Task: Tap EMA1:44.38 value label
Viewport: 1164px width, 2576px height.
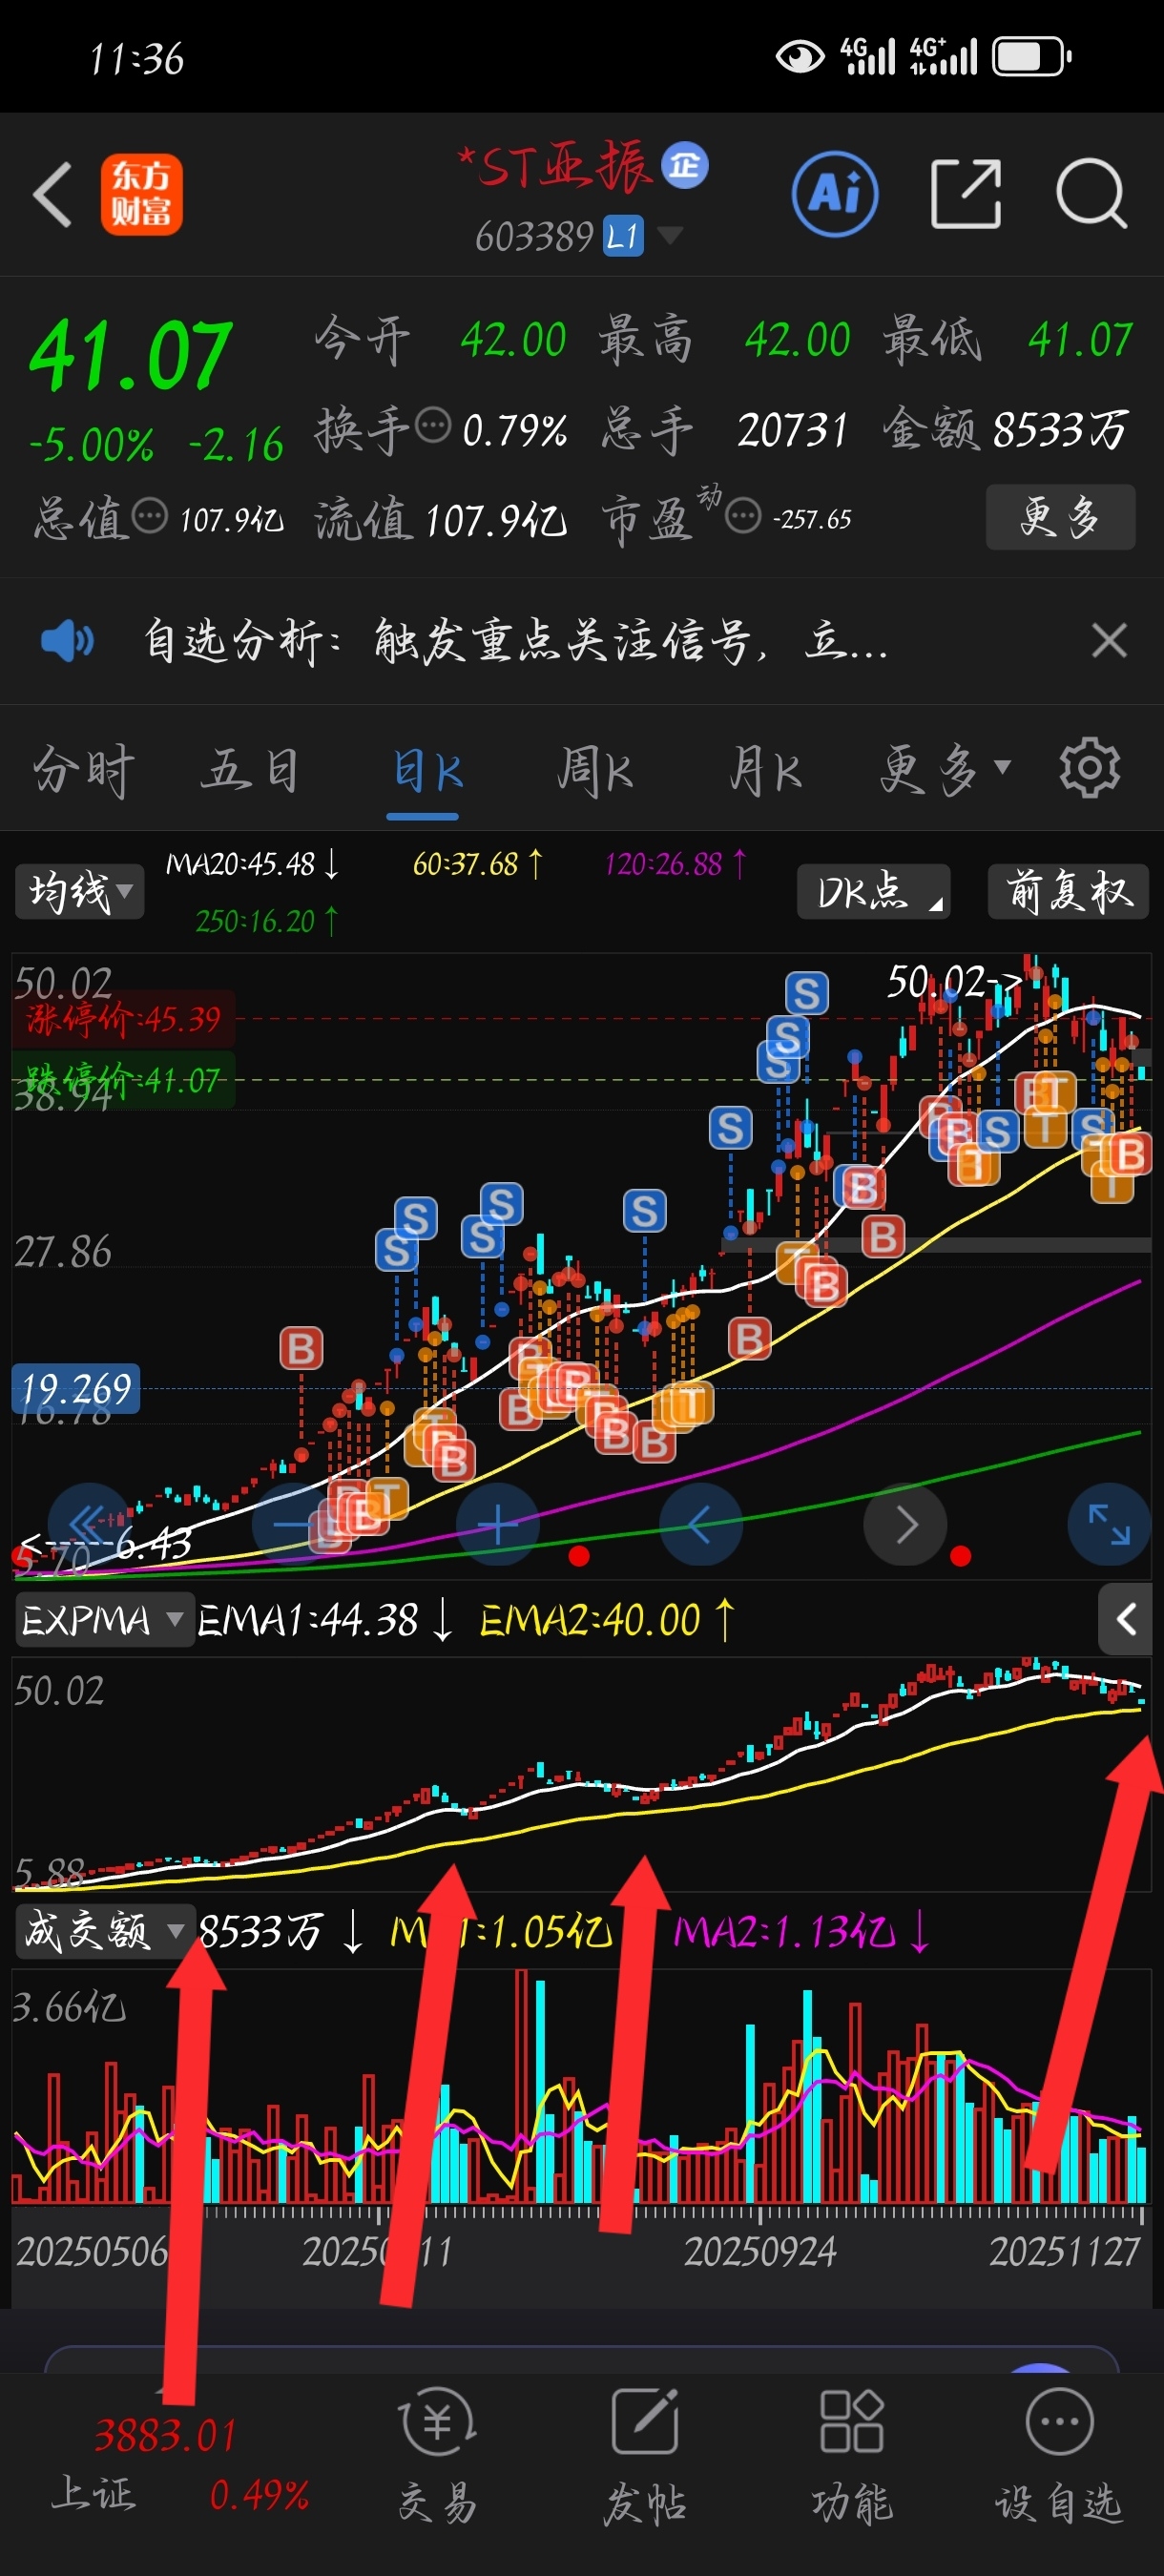Action: (326, 1620)
